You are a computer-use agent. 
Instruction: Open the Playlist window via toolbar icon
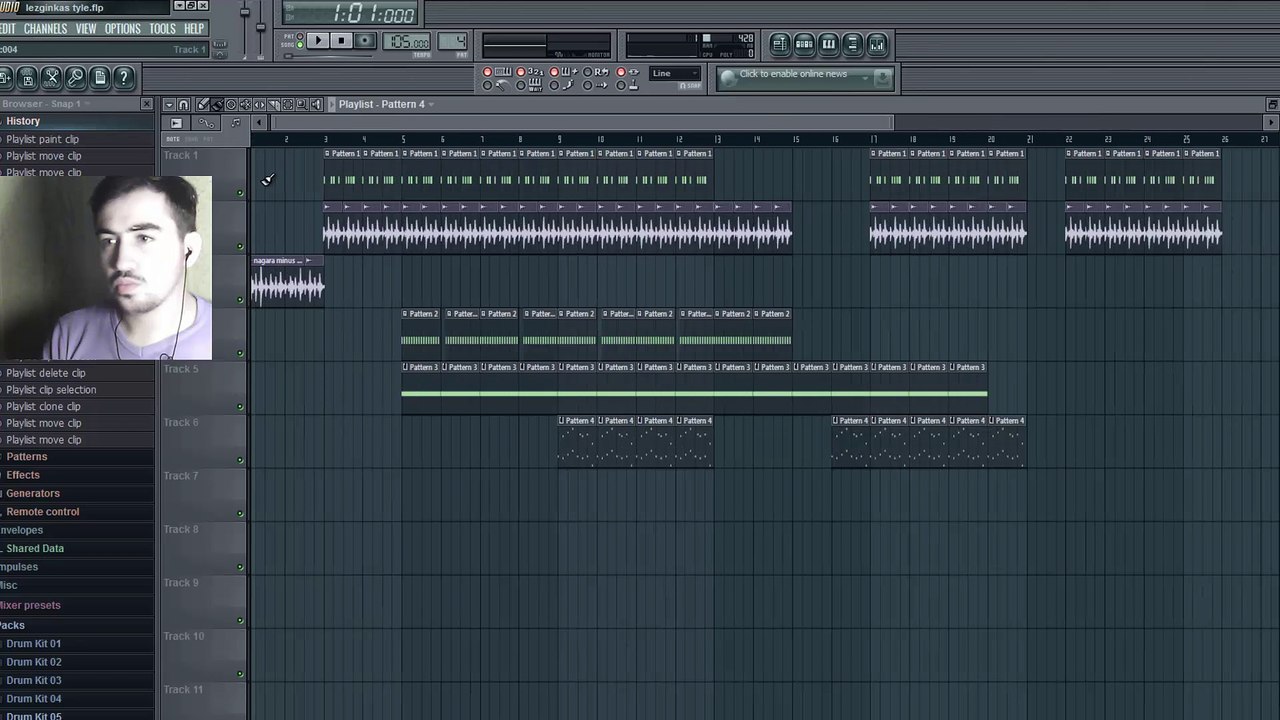(779, 44)
